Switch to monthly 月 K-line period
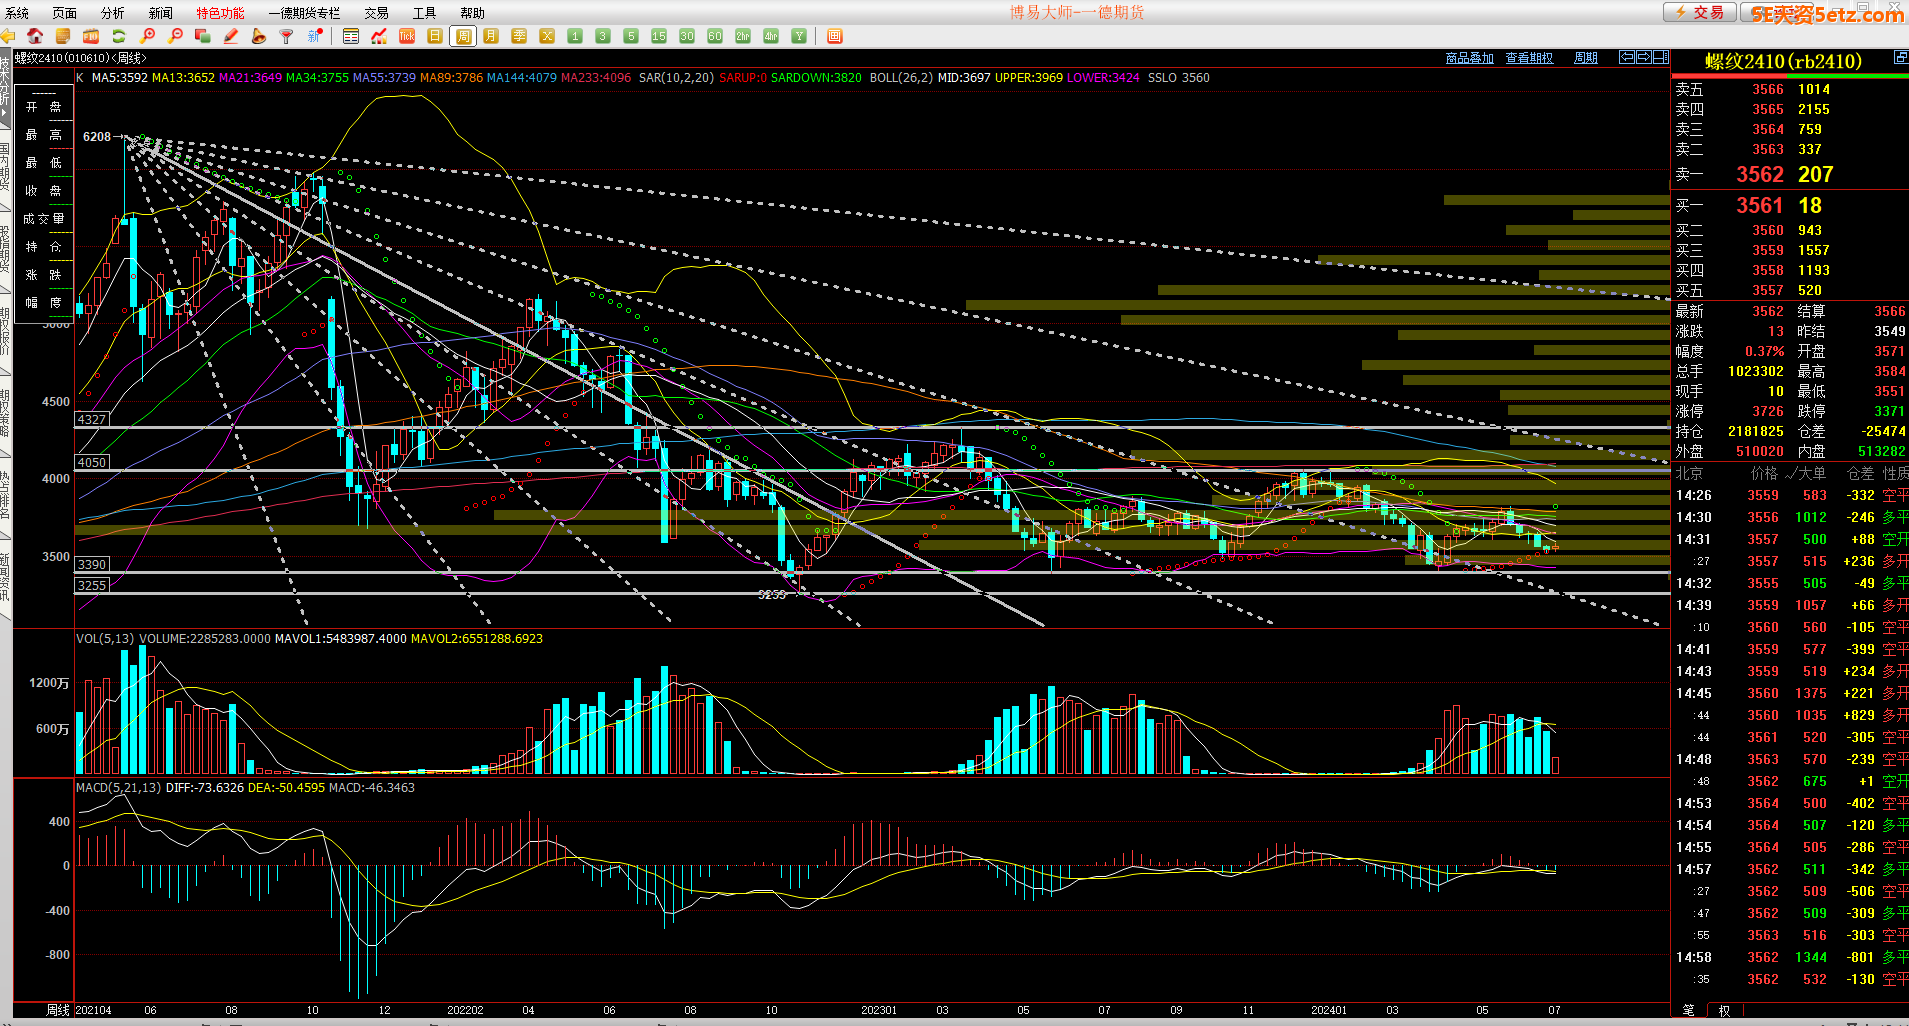Screen dimensions: 1909x1026 pos(491,36)
